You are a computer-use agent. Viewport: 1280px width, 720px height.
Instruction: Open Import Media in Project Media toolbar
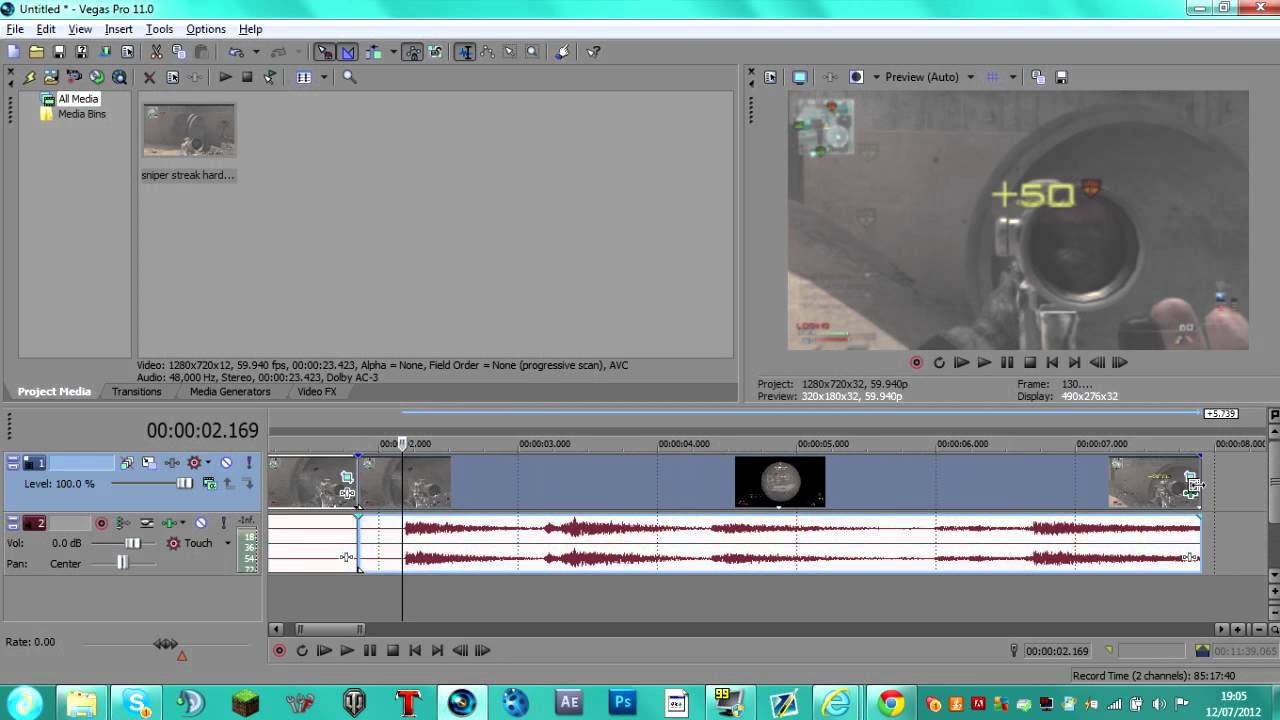pyautogui.click(x=50, y=77)
